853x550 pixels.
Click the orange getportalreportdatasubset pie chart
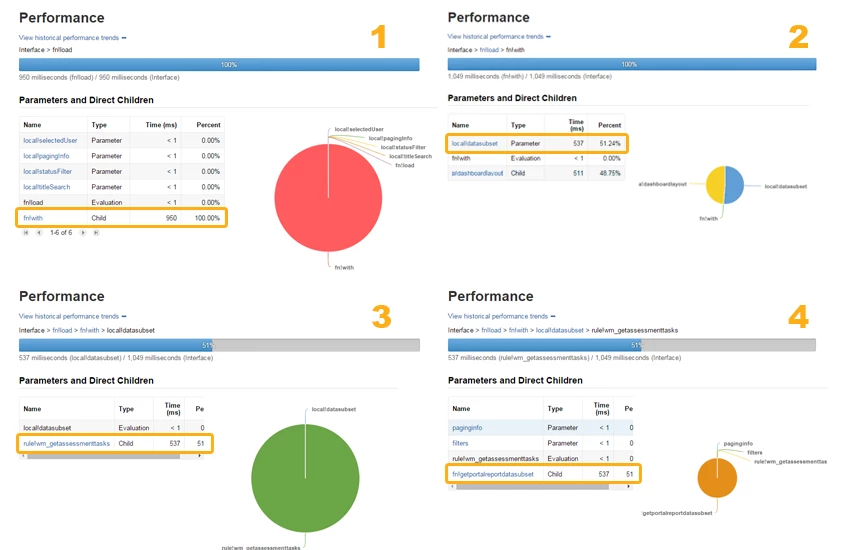[x=717, y=478]
